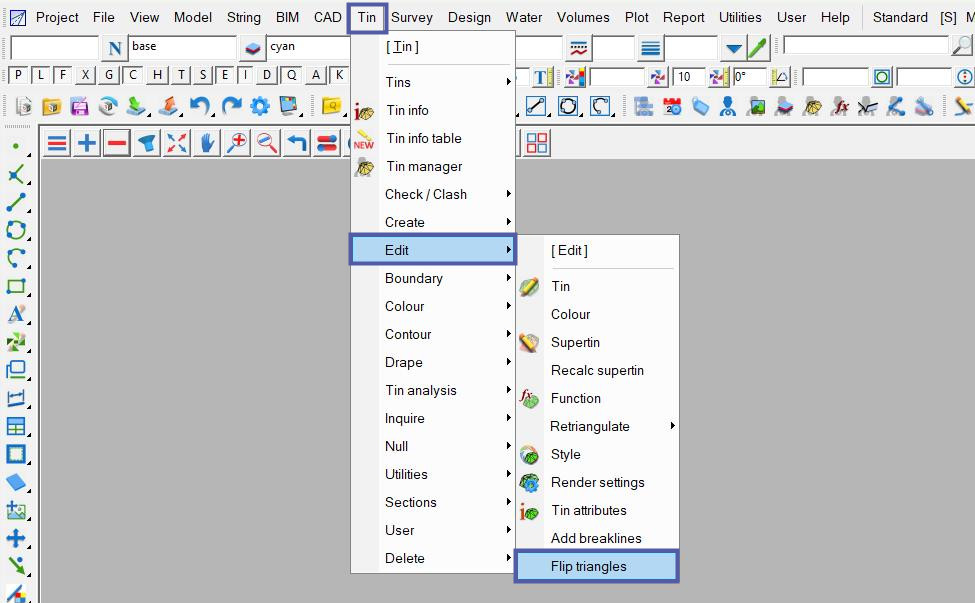Click the red minus remove-model icon
The image size is (975, 603).
pos(116,144)
